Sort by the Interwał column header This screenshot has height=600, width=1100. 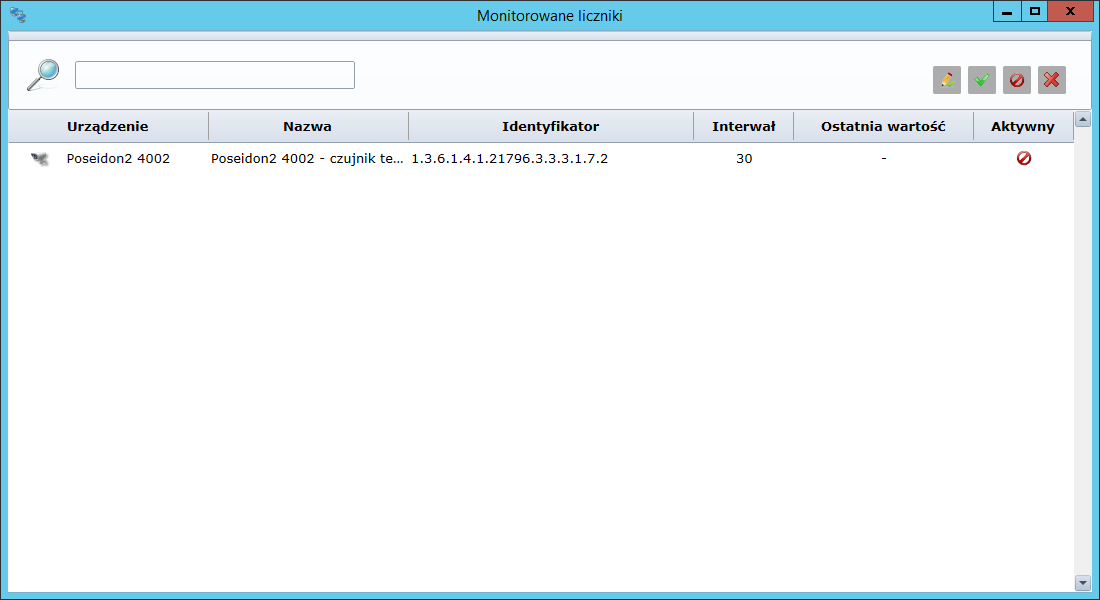click(x=743, y=127)
